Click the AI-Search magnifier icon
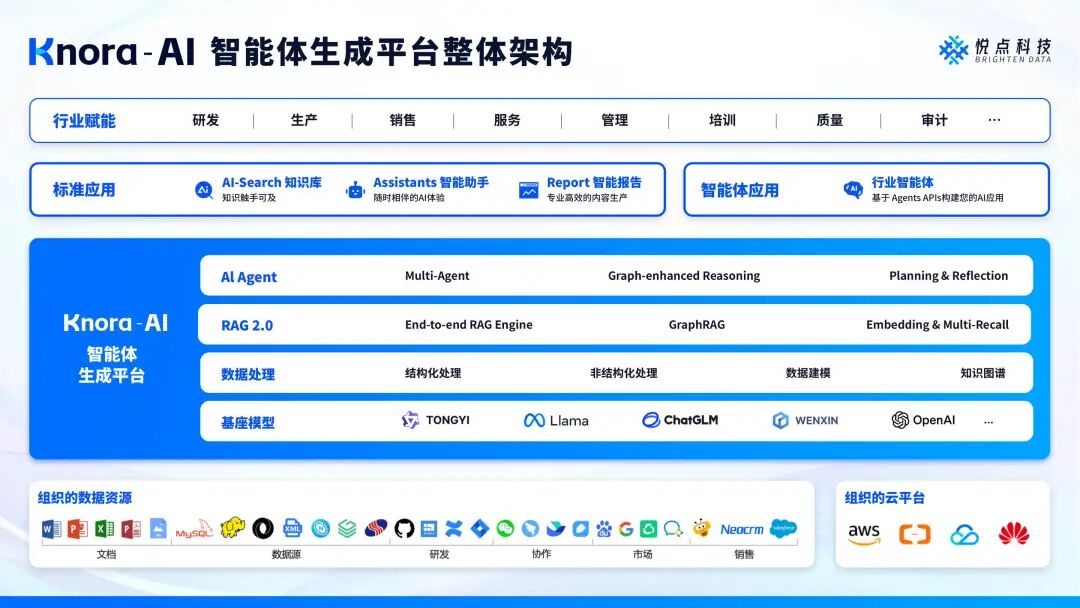Image resolution: width=1080 pixels, height=608 pixels. [x=204, y=189]
